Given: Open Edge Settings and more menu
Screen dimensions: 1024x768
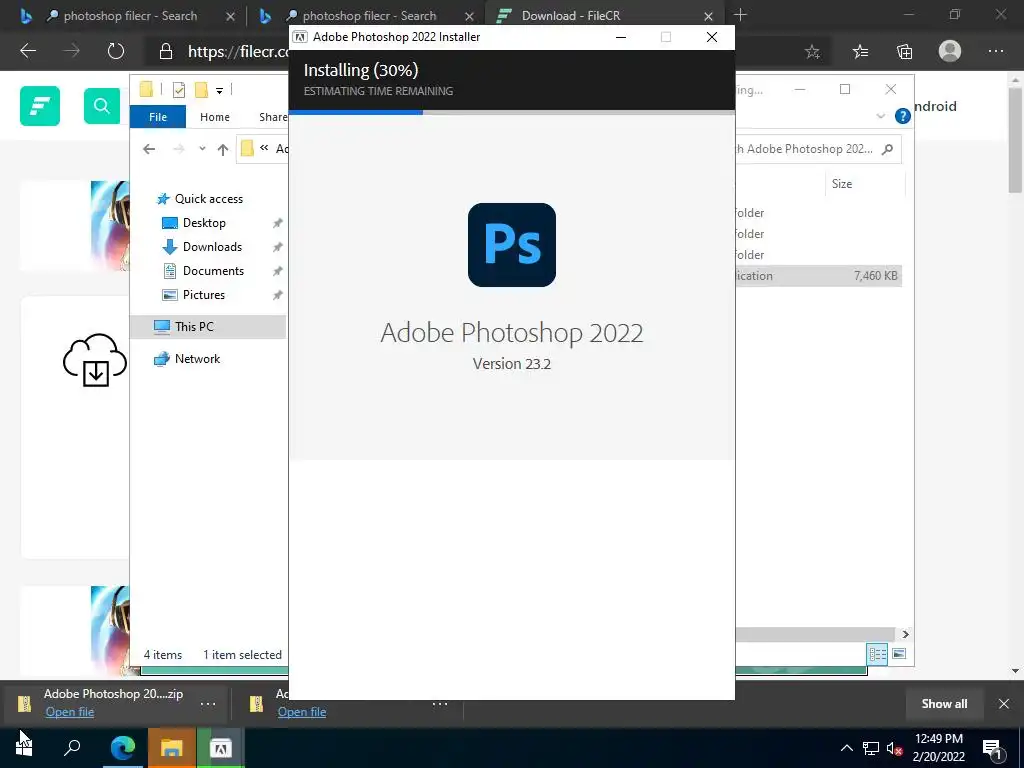Looking at the screenshot, I should click(995, 51).
